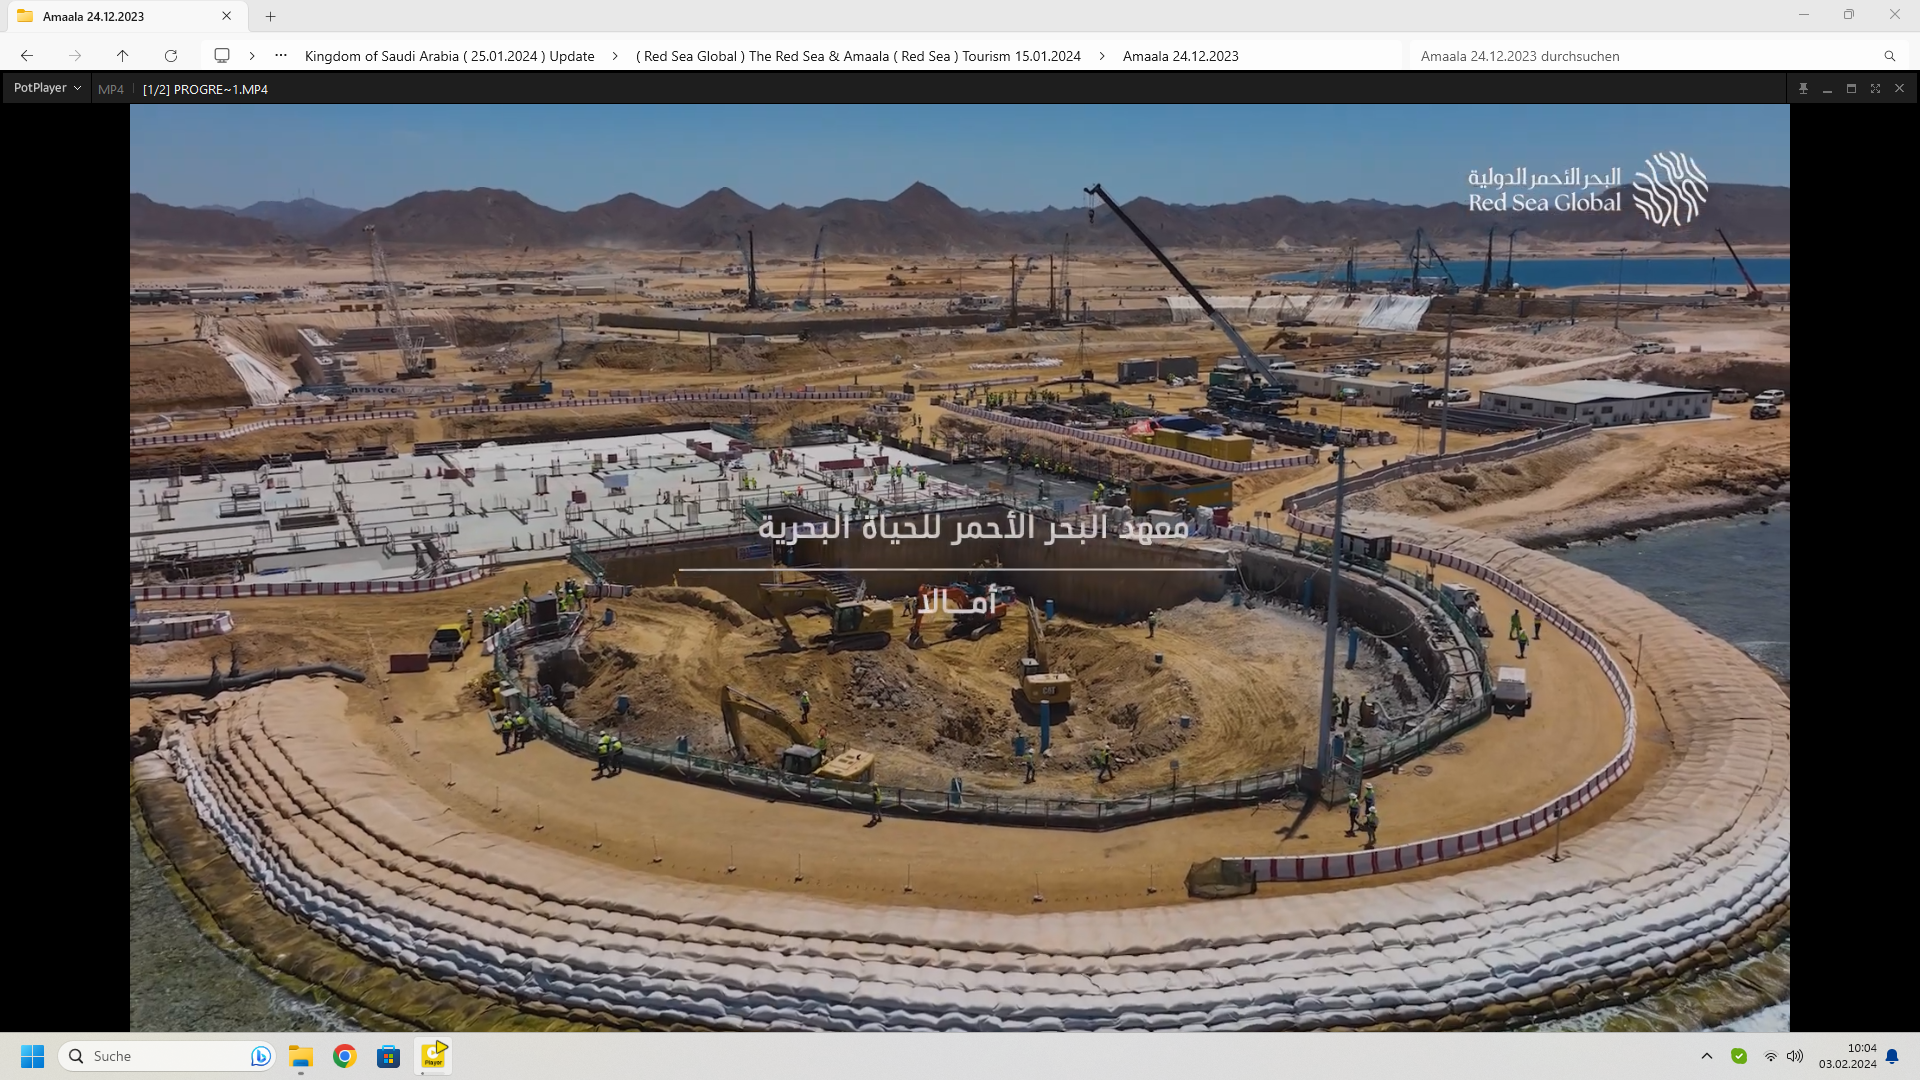
Task: Open Microsoft Store from the taskbar
Action: pos(388,1056)
